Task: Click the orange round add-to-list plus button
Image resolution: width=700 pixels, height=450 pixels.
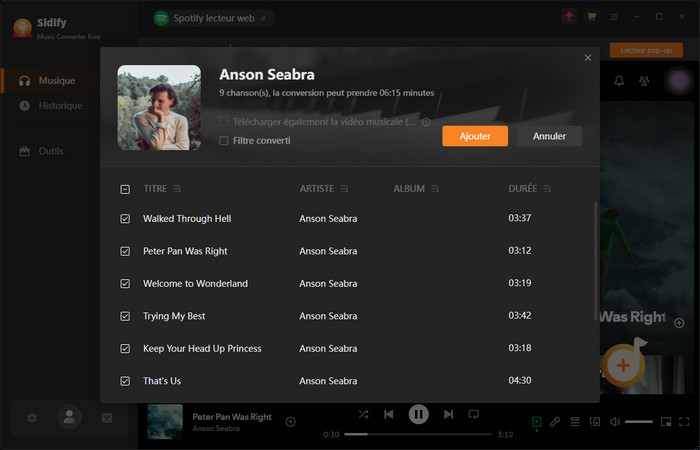Action: [x=623, y=365]
